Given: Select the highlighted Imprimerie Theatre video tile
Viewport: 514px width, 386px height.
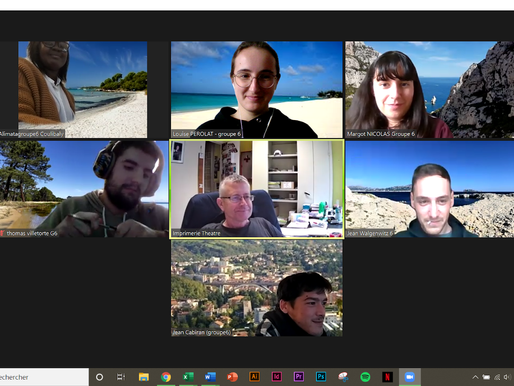Looking at the screenshot, I should point(257,189).
